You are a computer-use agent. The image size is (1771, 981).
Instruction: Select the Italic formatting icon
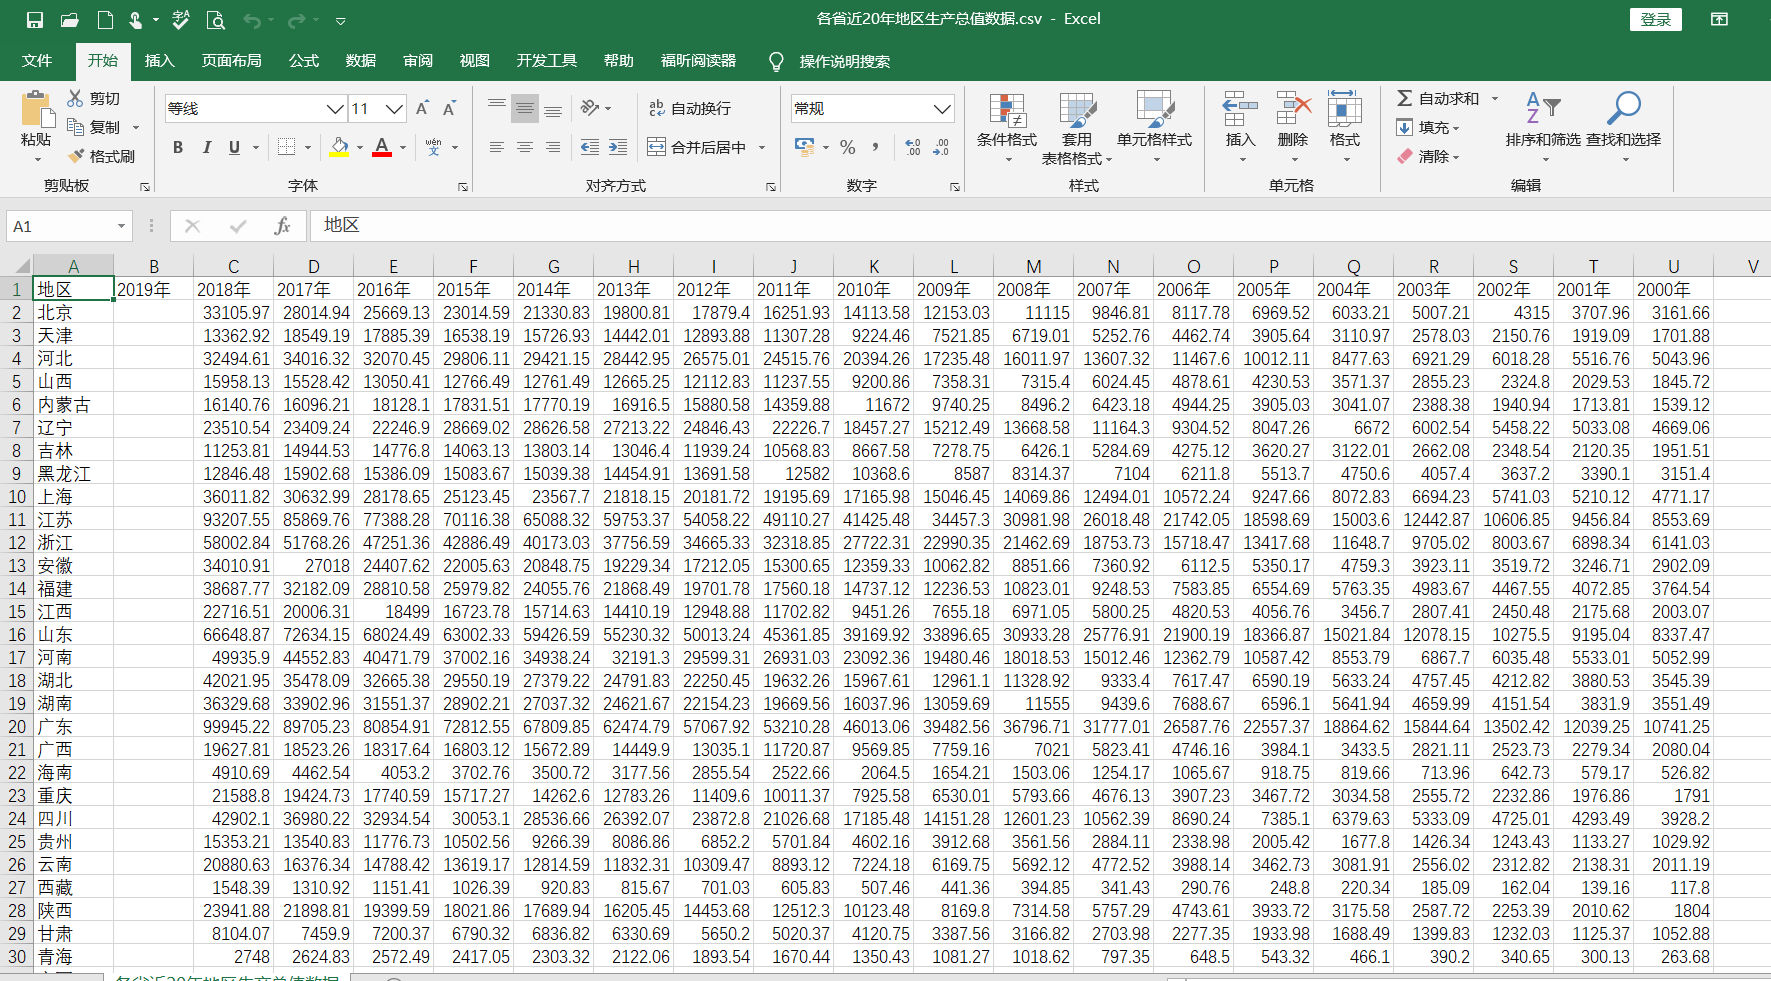(x=206, y=147)
